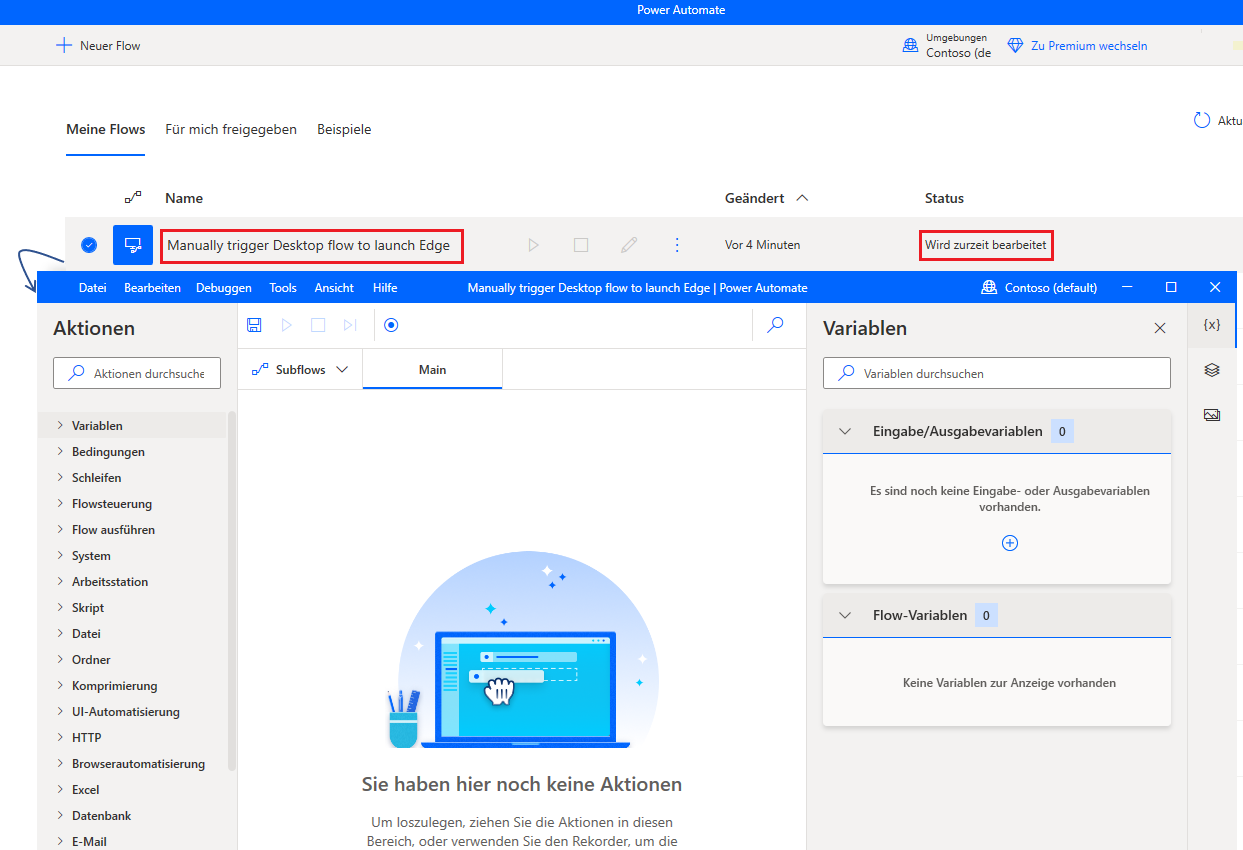The image size is (1243, 850).
Task: Focus the Variablen durchsuchen search field
Action: [997, 373]
